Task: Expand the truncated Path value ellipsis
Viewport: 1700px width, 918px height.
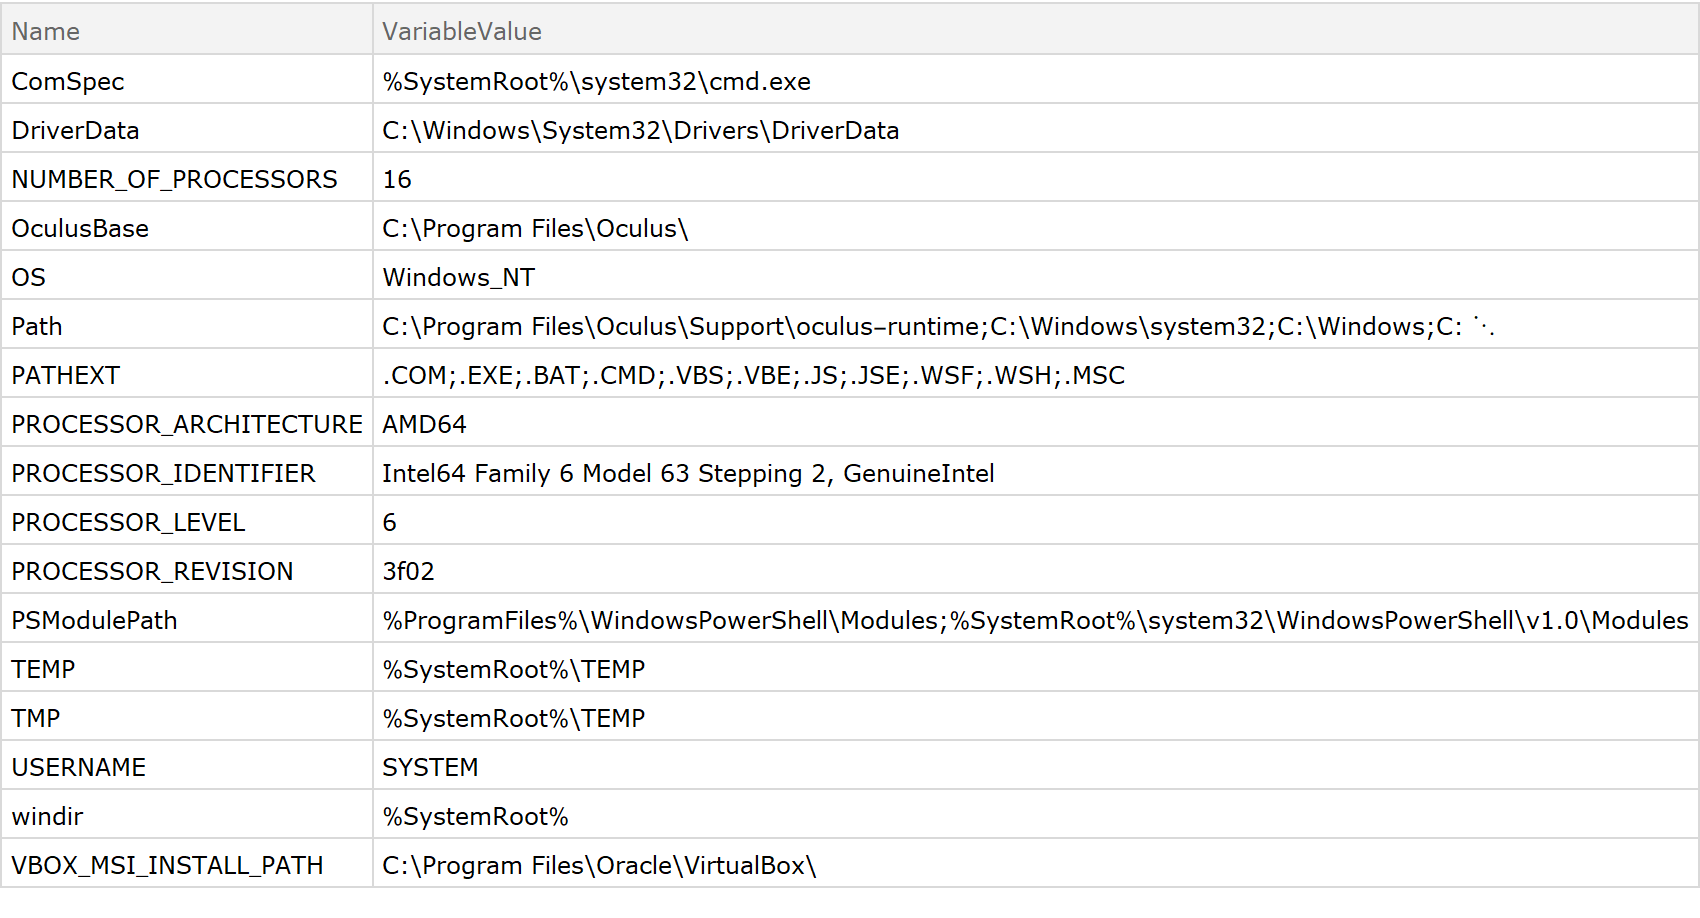Action: click(1484, 326)
